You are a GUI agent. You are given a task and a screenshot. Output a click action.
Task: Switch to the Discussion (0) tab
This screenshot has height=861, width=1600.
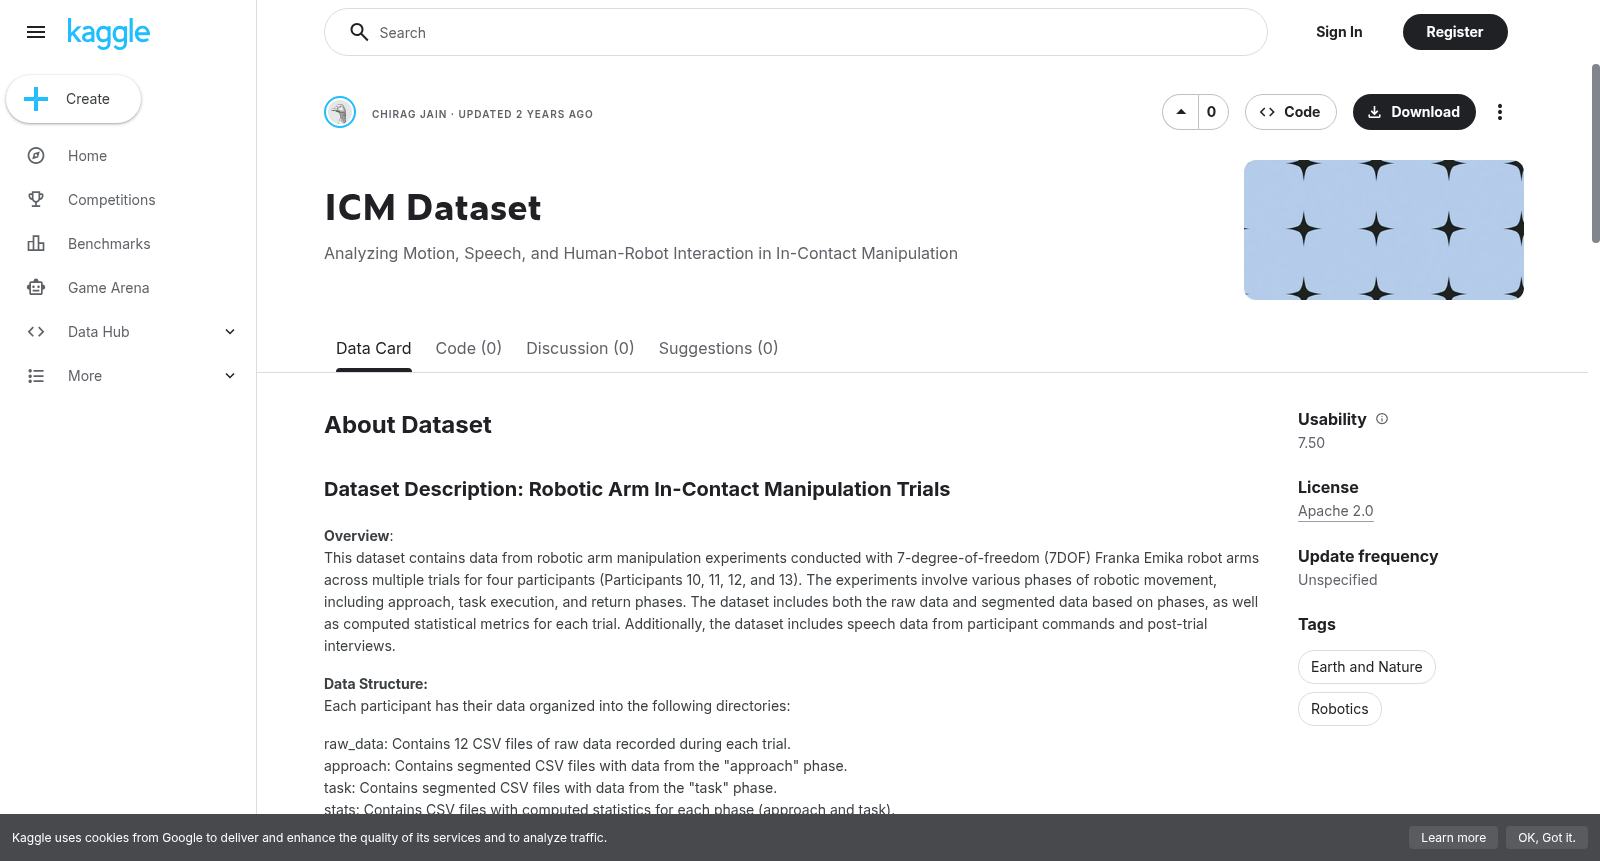click(x=580, y=348)
